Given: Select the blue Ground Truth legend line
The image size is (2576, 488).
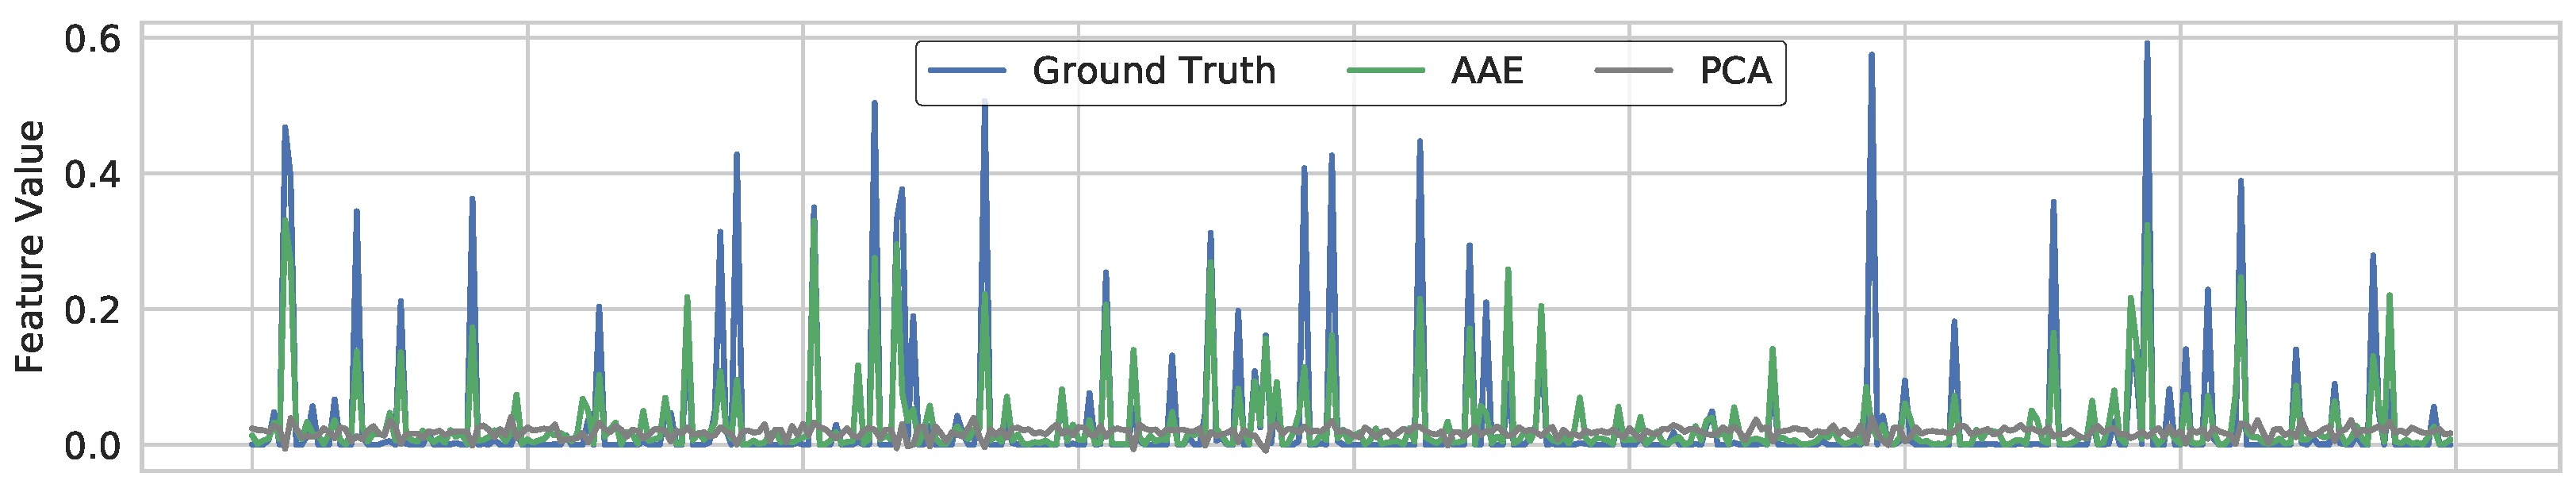Looking at the screenshot, I should (x=966, y=71).
